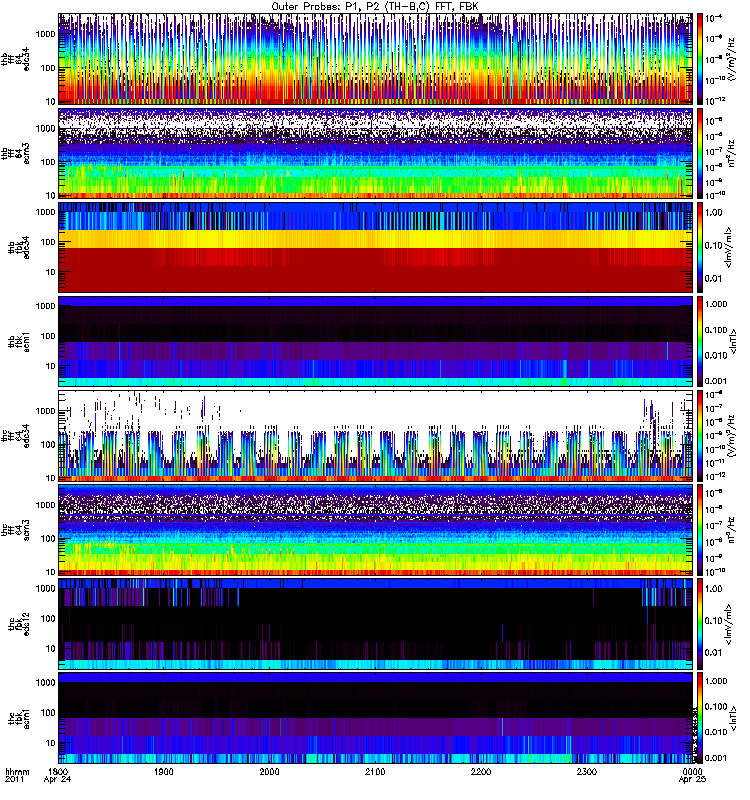Click the thc fff scm3 spectrogram panel
Screen dimensions: 750x800
[376, 530]
